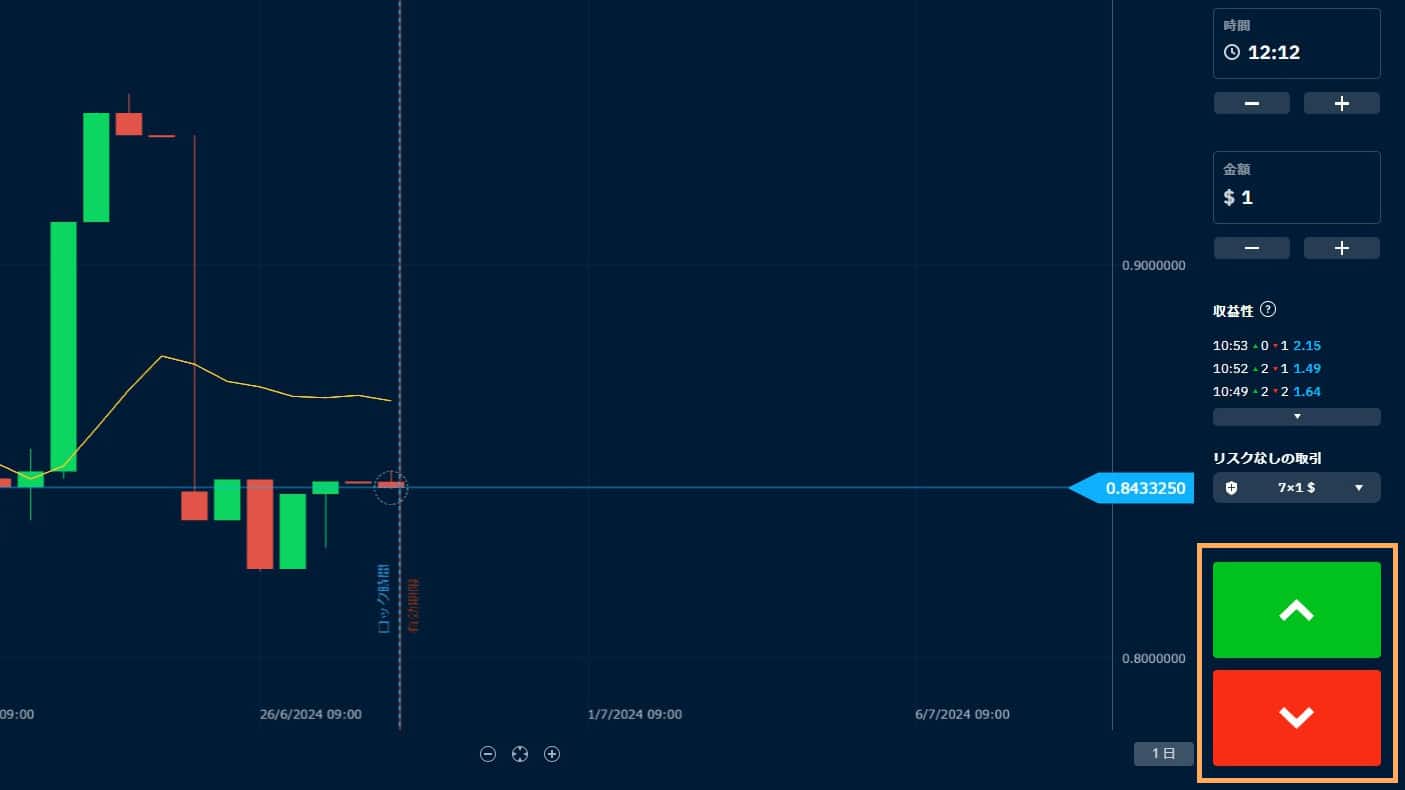Click the 0.9000000 price axis label
1405x790 pixels.
tap(1154, 266)
